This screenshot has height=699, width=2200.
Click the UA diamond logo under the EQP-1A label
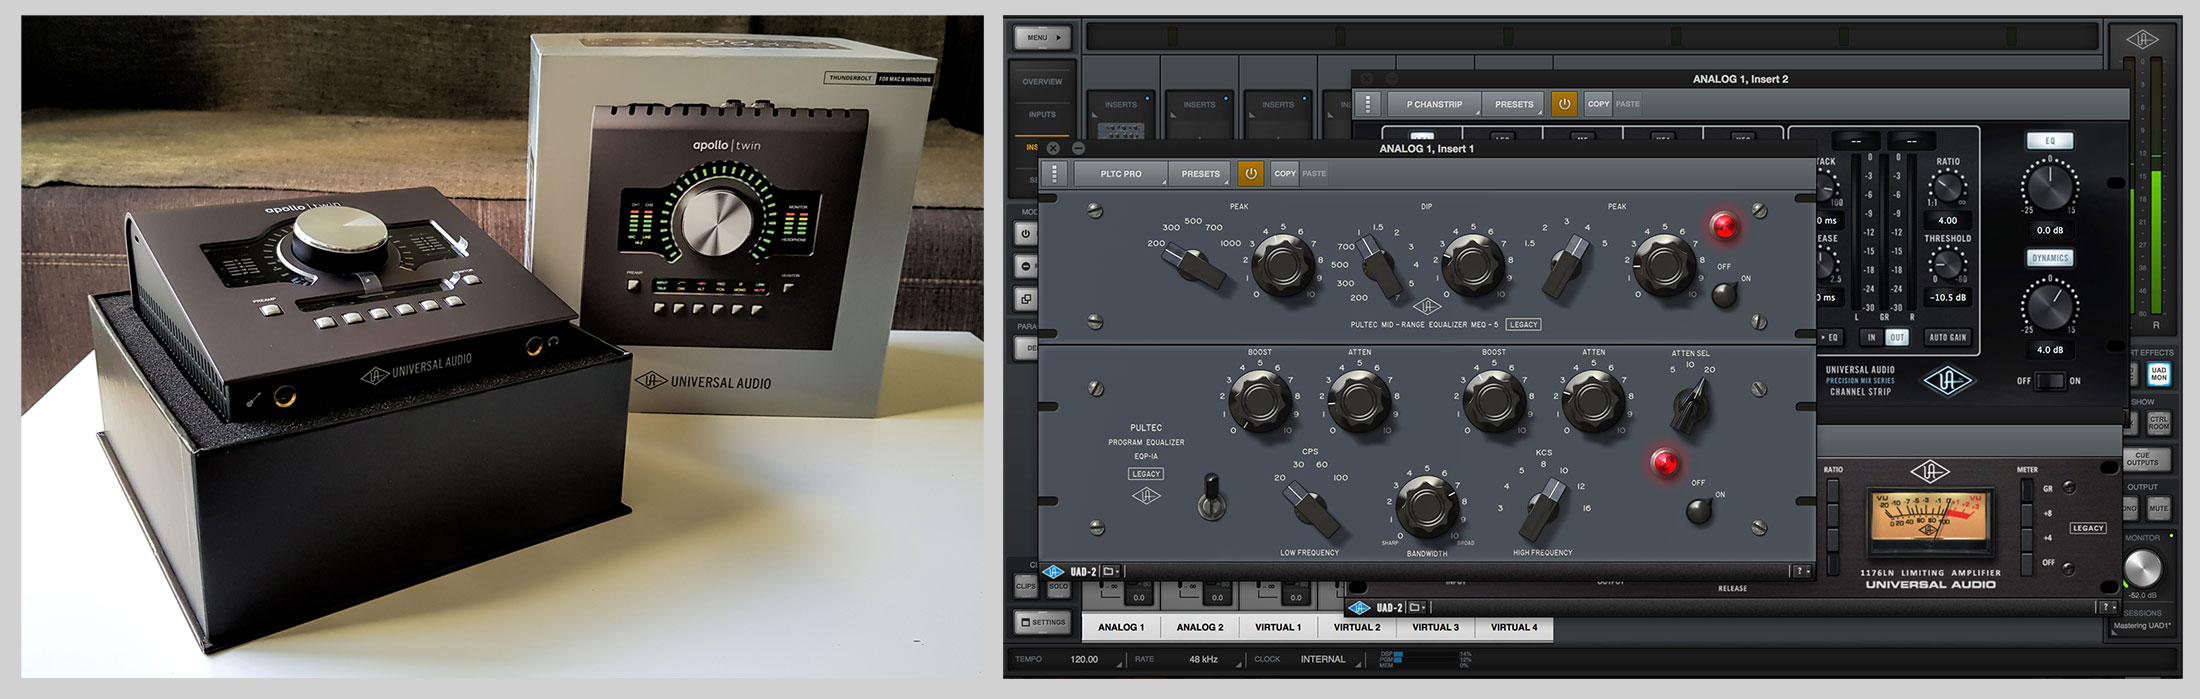[x=1146, y=495]
